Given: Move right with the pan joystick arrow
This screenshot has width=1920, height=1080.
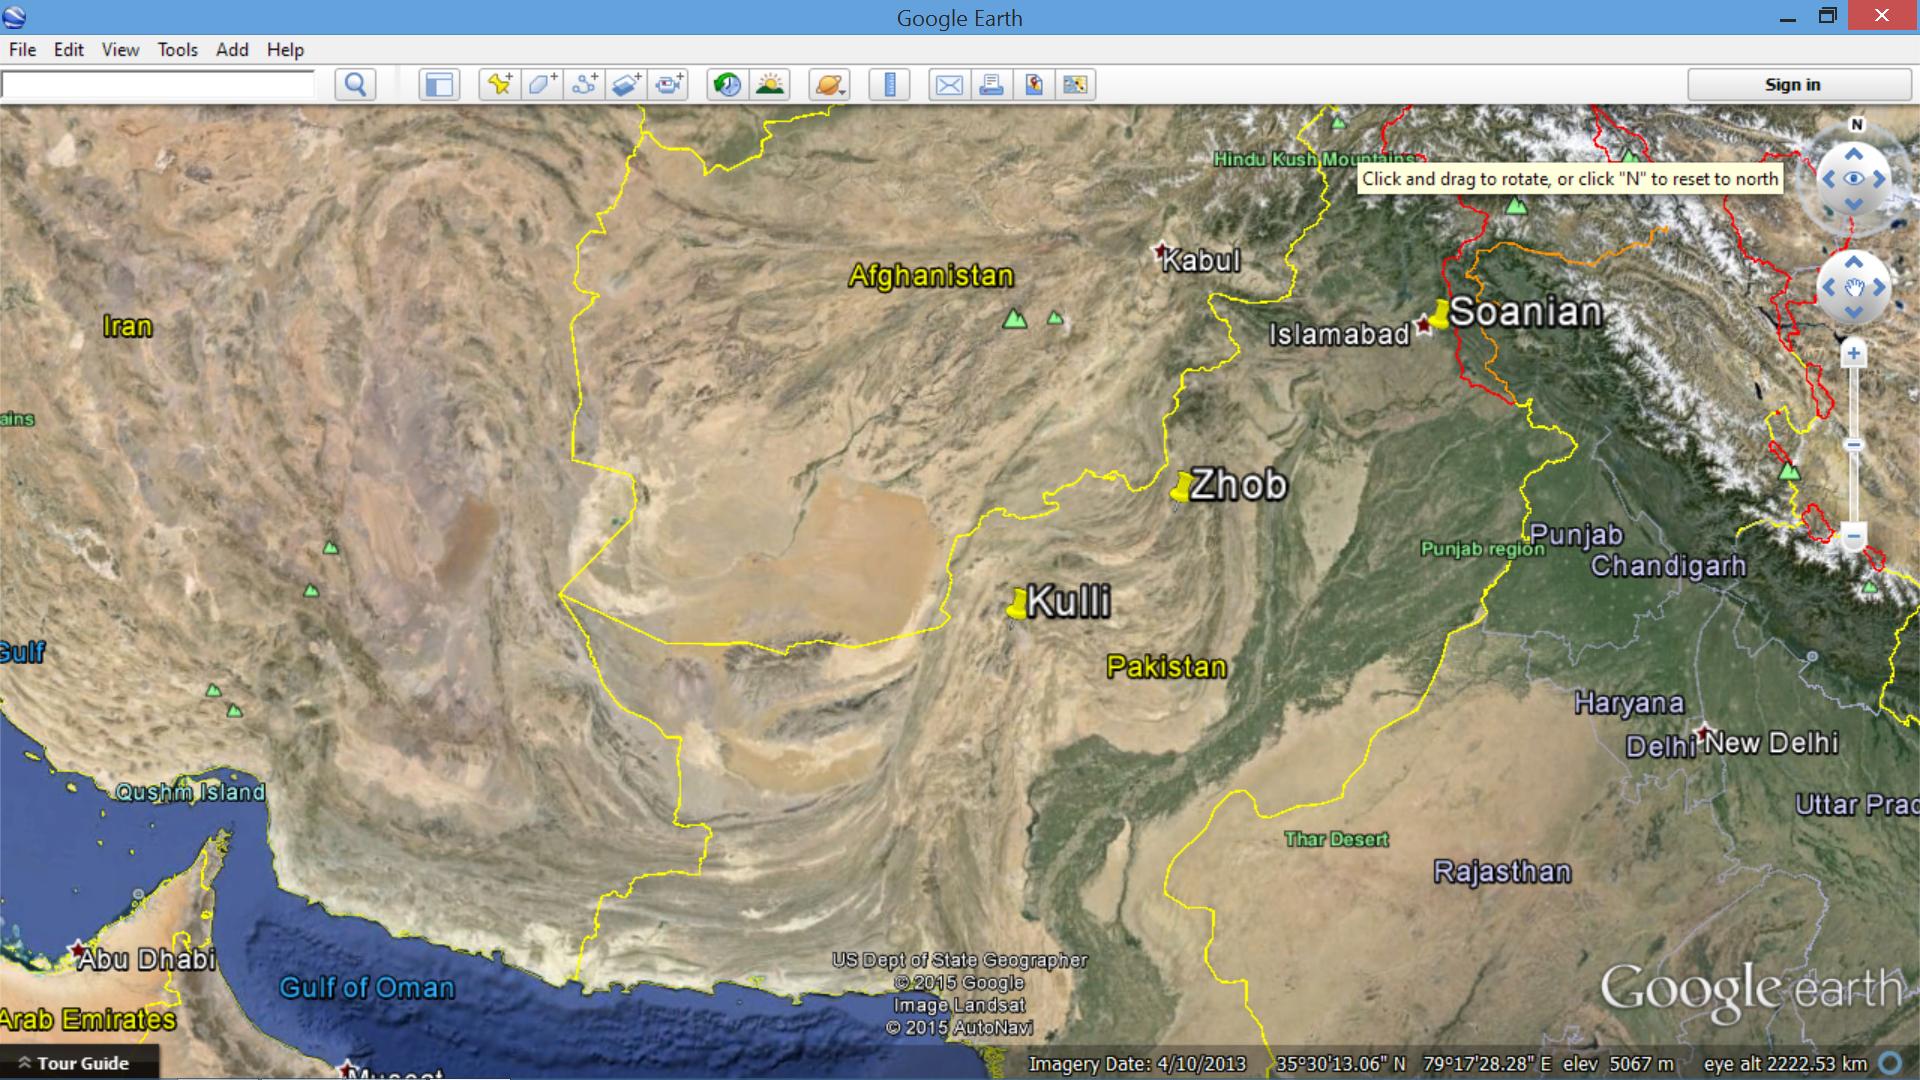Looking at the screenshot, I should coord(1879,287).
